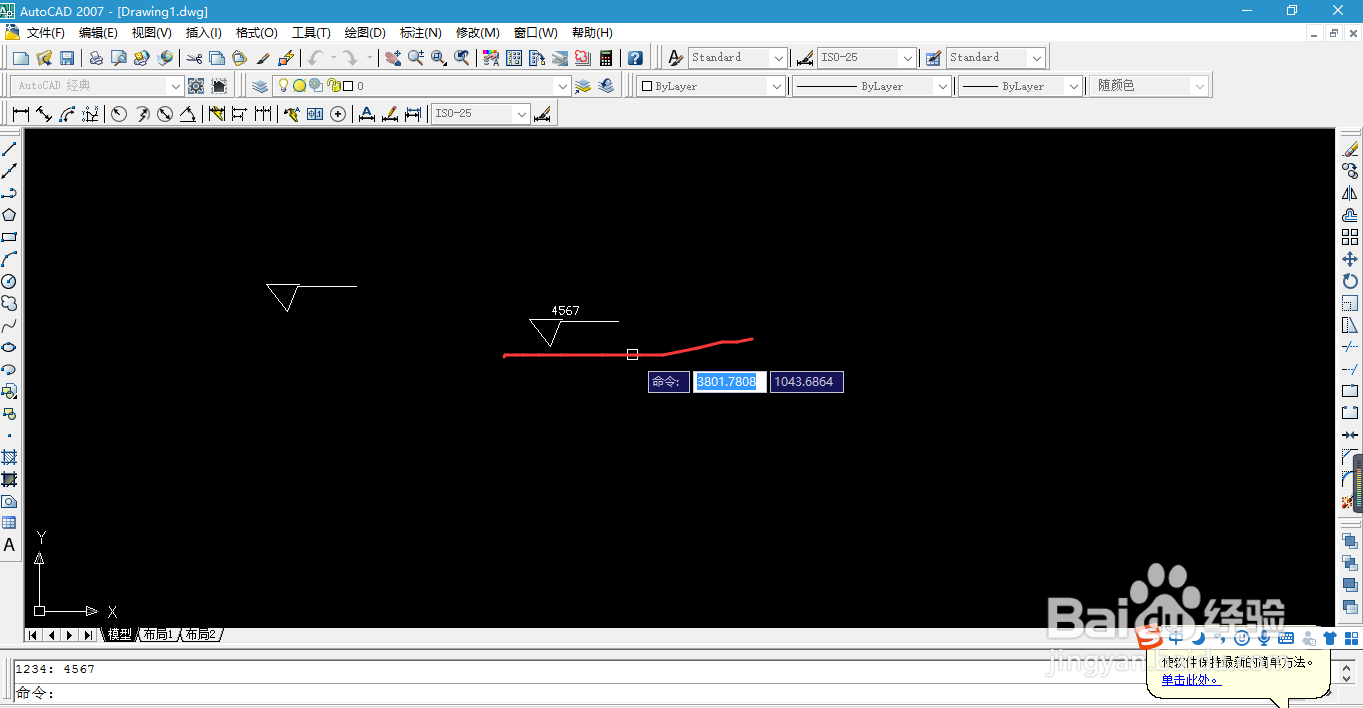
Task: Open the 文件(F) menu
Action: pyautogui.click(x=46, y=33)
